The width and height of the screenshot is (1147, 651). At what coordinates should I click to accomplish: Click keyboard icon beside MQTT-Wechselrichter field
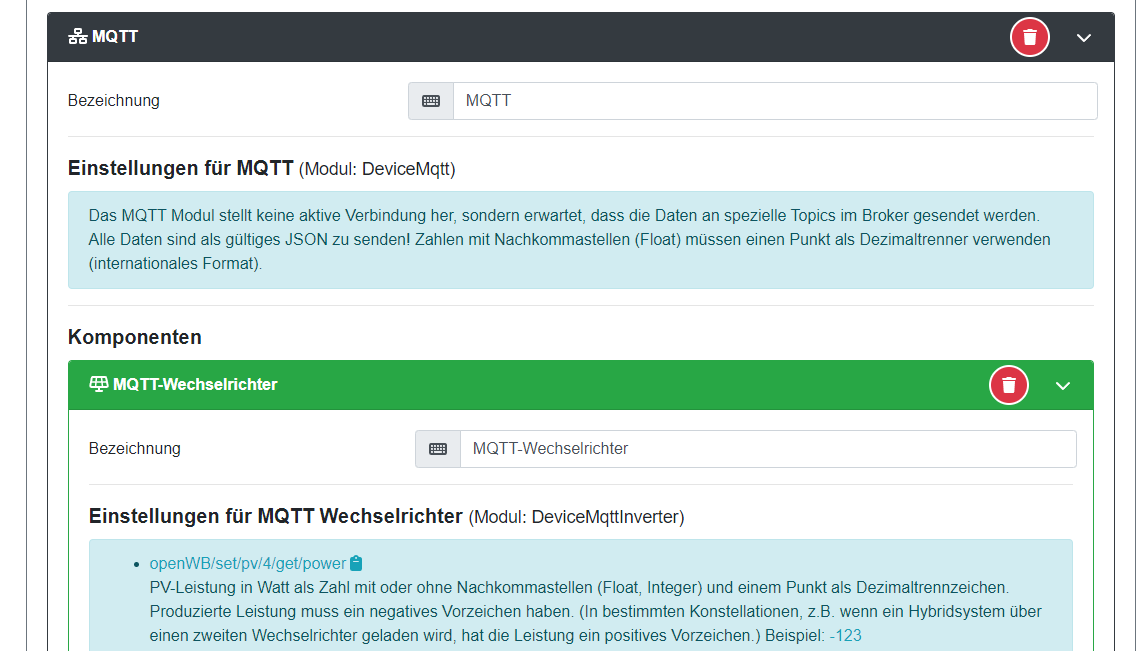pos(437,449)
